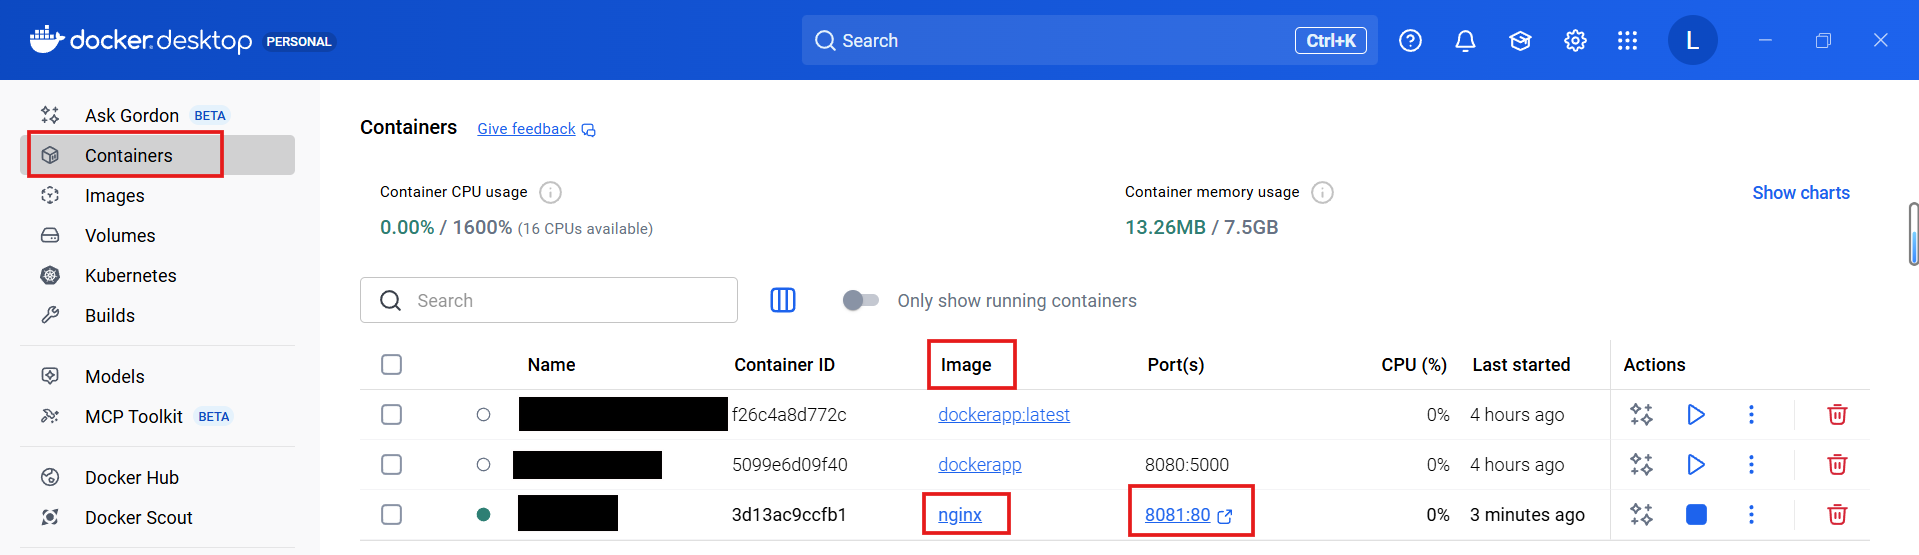Image resolution: width=1919 pixels, height=555 pixels.
Task: Open the nginx image link
Action: click(x=960, y=514)
